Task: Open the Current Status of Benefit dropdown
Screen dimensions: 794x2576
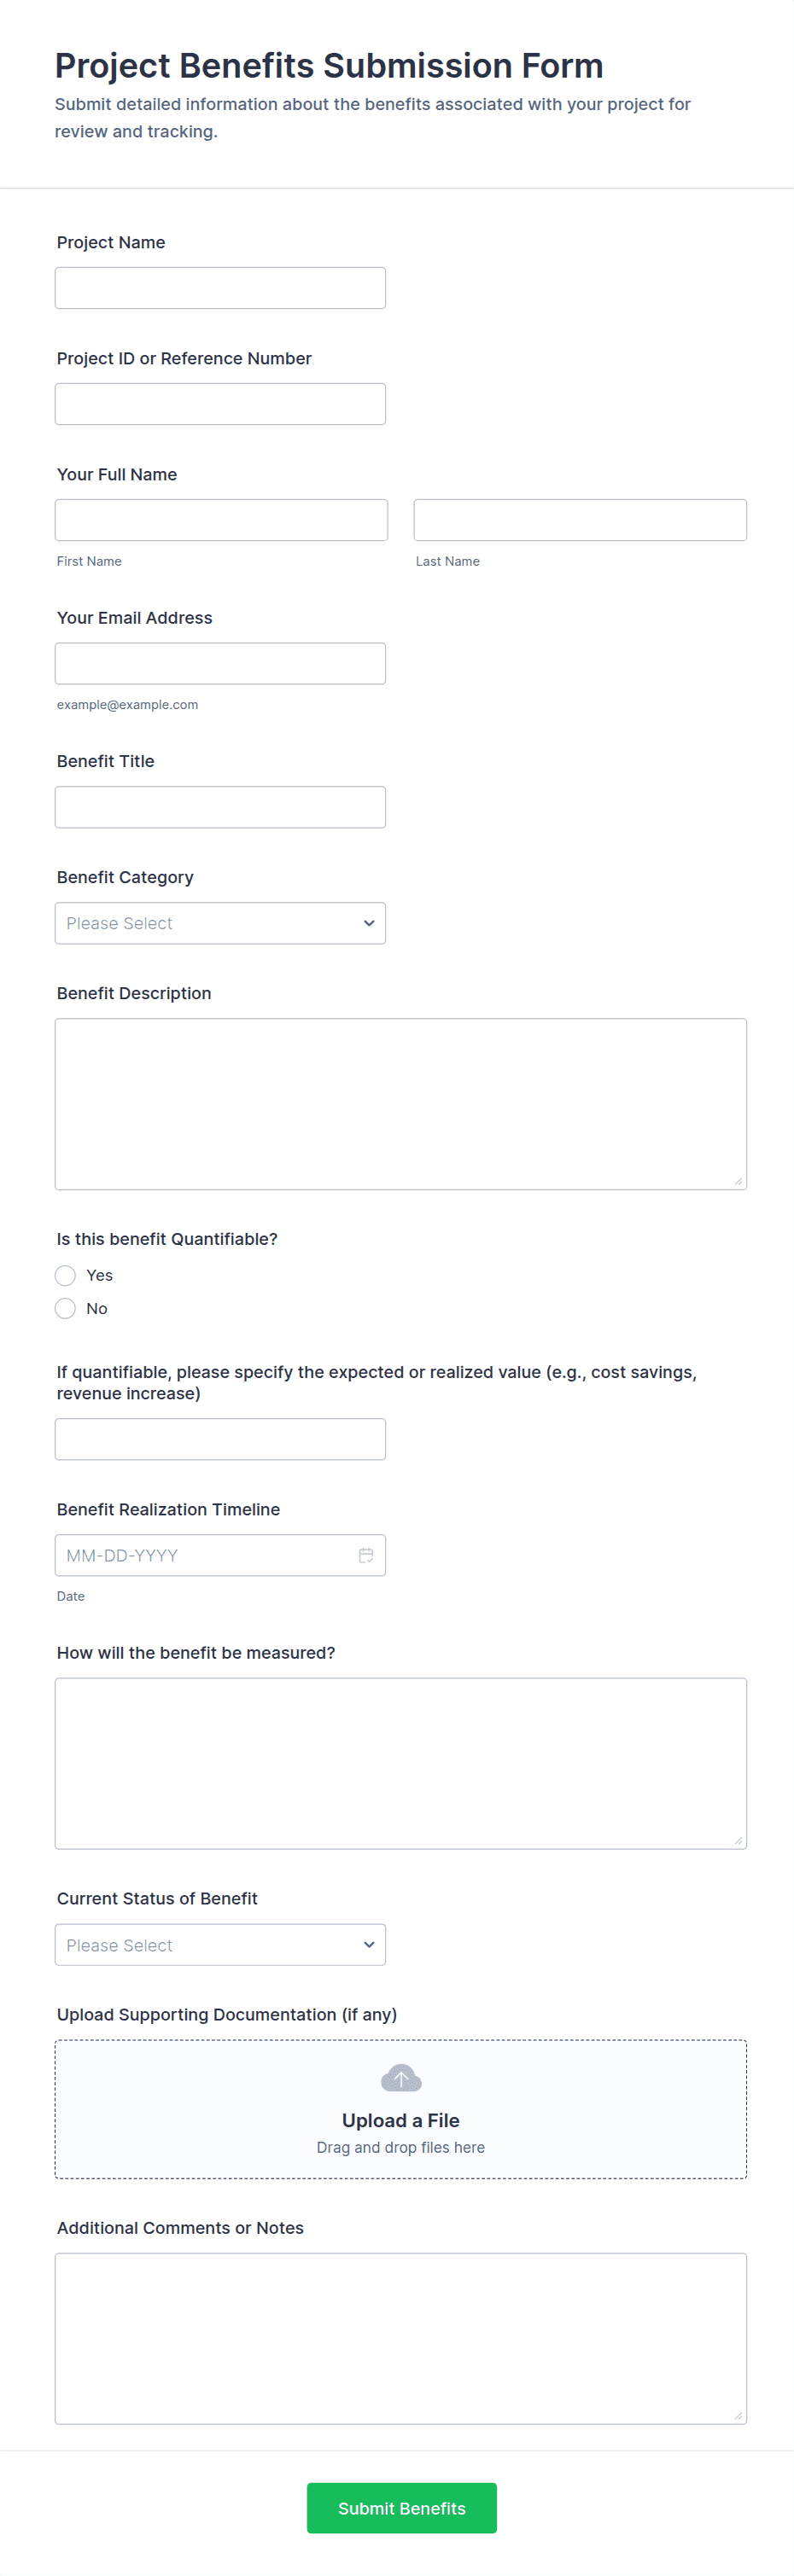Action: [220, 1945]
